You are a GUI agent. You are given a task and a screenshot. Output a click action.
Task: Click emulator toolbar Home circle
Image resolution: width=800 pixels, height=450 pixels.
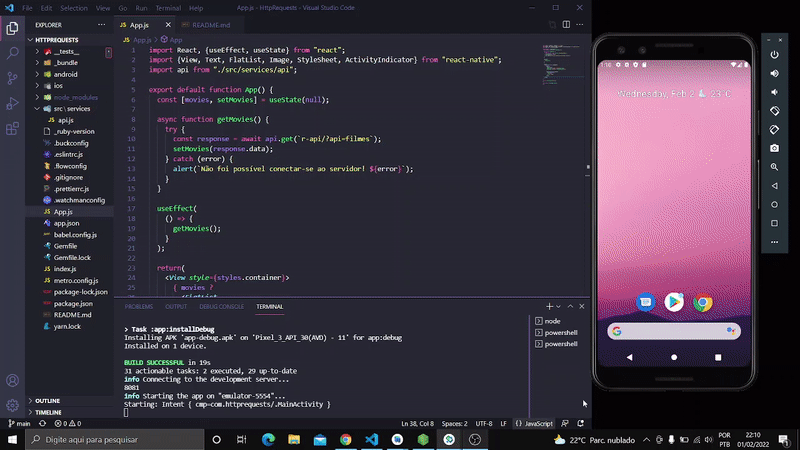[x=774, y=205]
